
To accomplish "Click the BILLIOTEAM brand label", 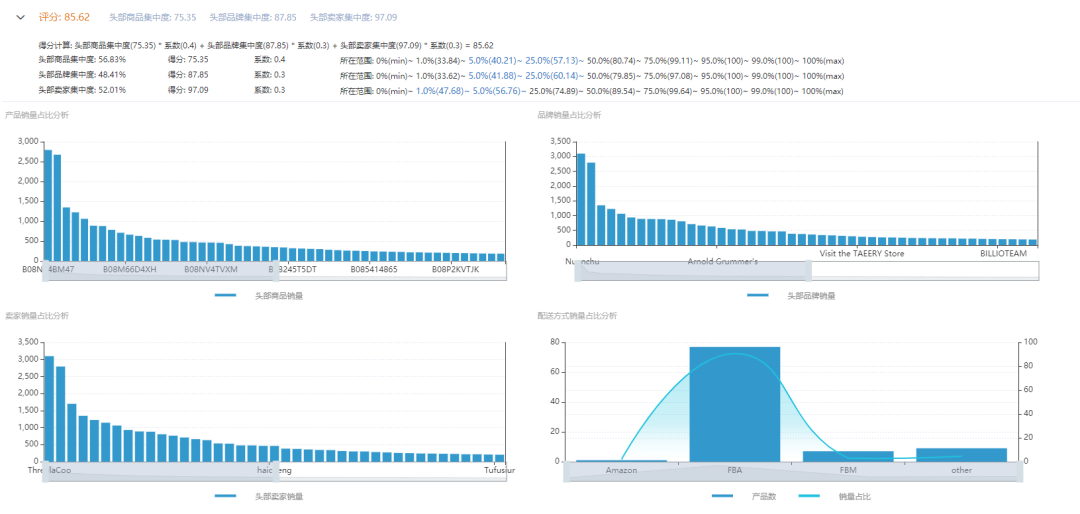I will [x=1004, y=254].
